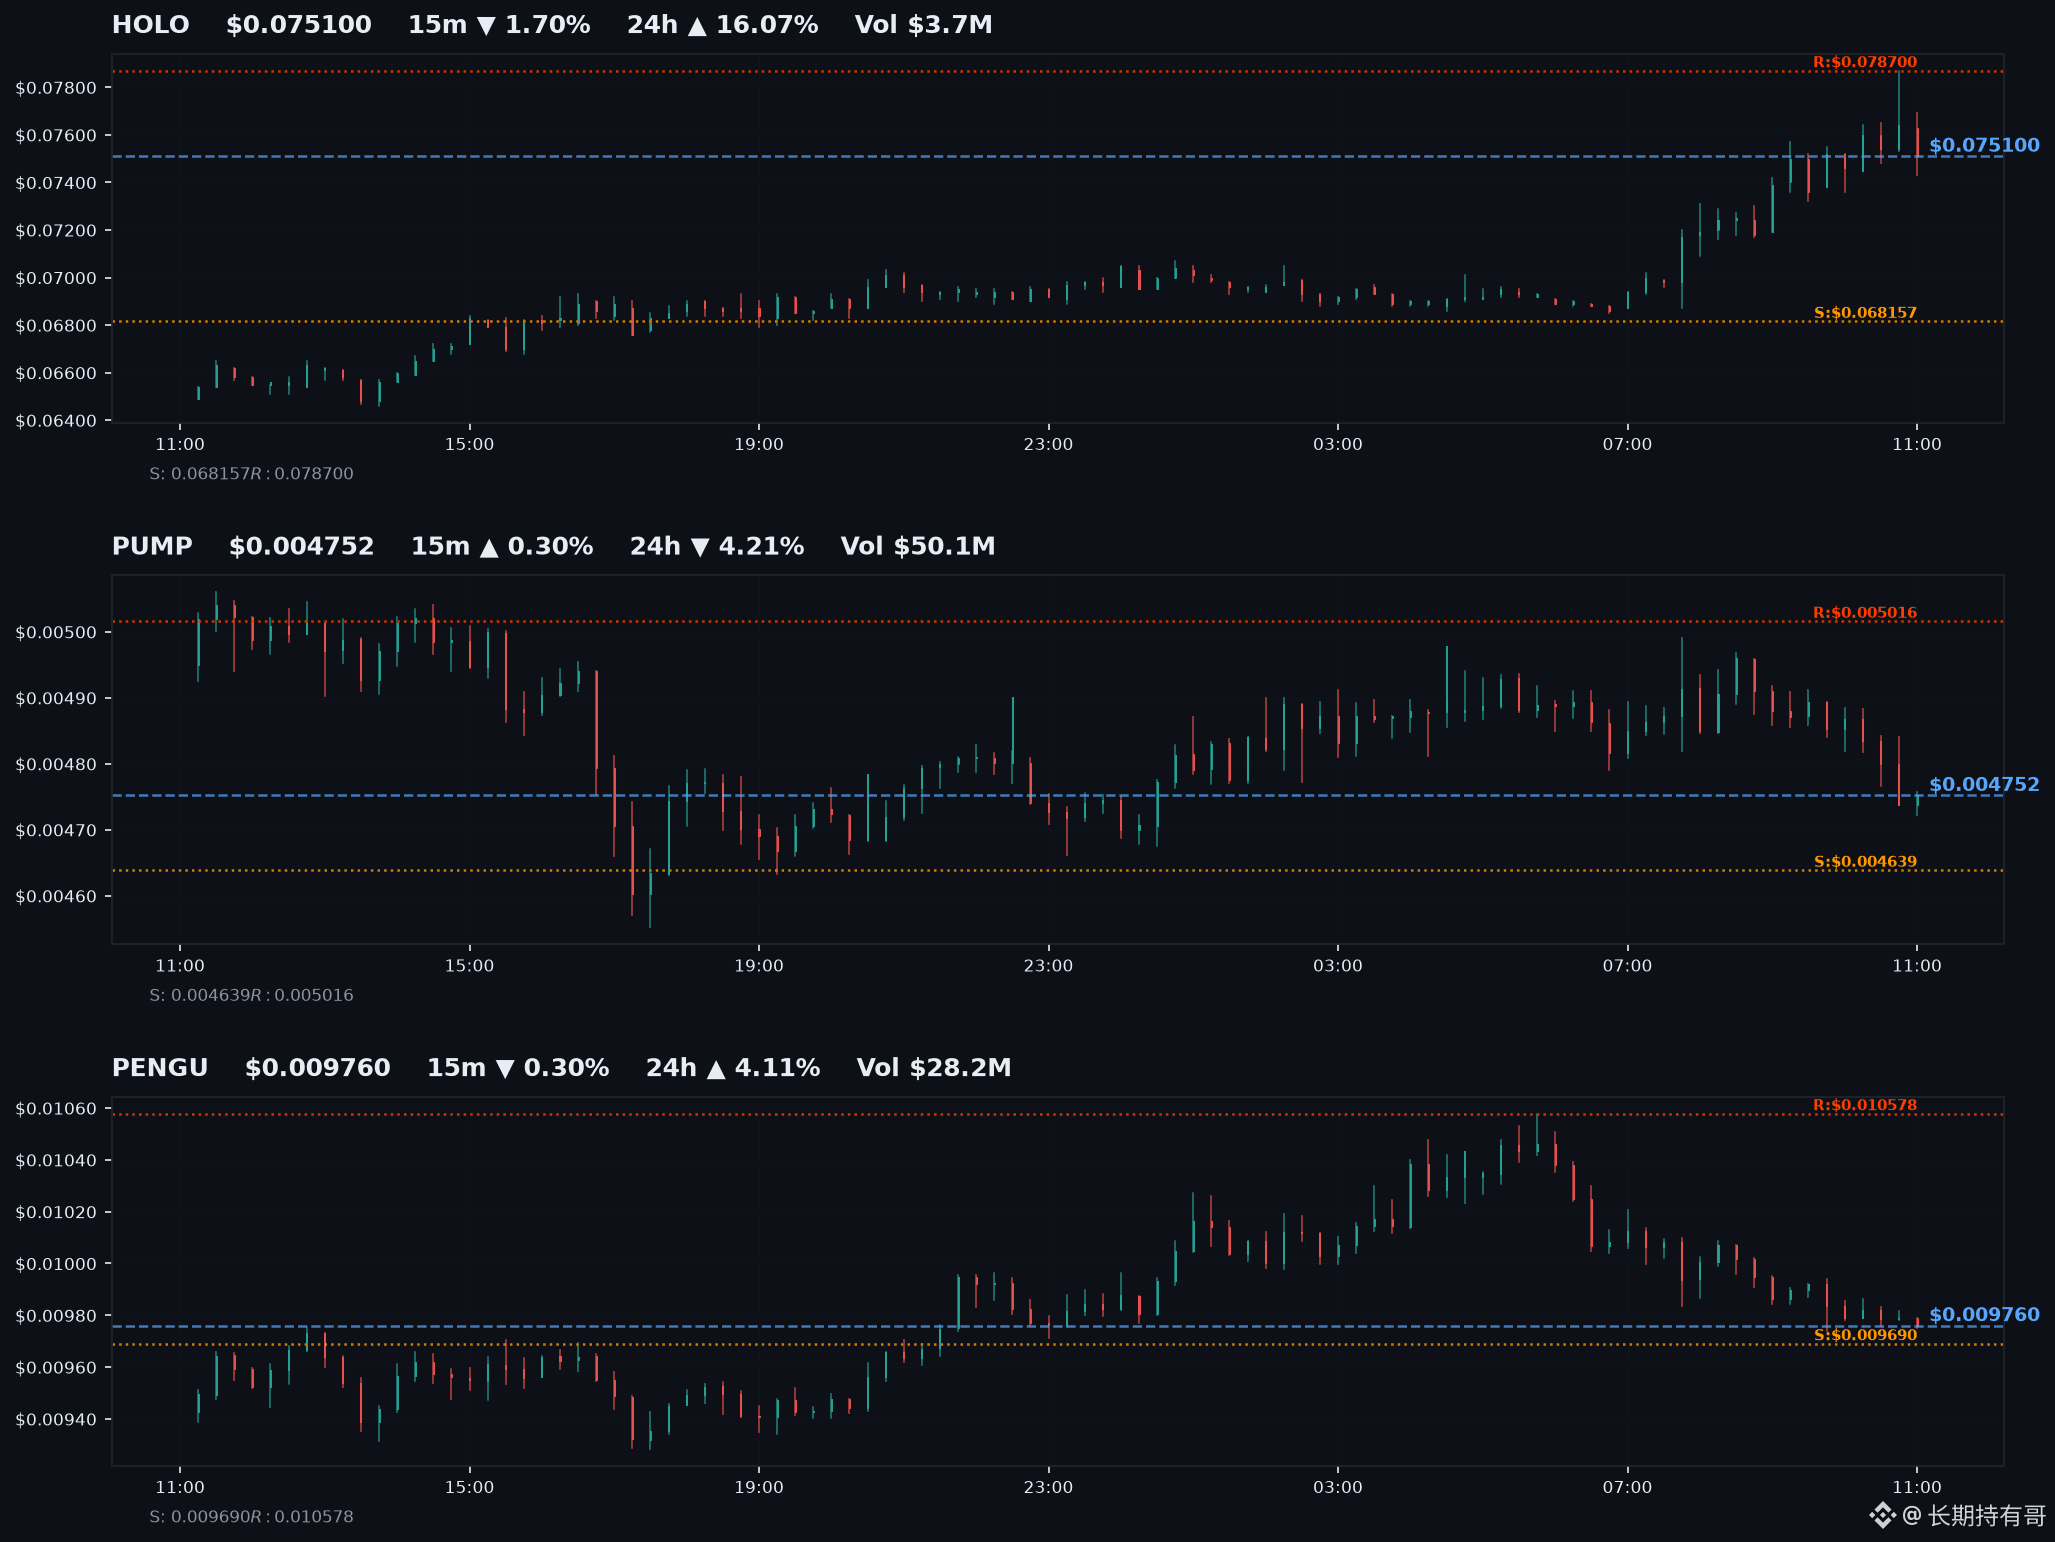Screen dimensions: 2055x1542
Task: Click the PENGU ticker title
Action: (x=160, y=1068)
